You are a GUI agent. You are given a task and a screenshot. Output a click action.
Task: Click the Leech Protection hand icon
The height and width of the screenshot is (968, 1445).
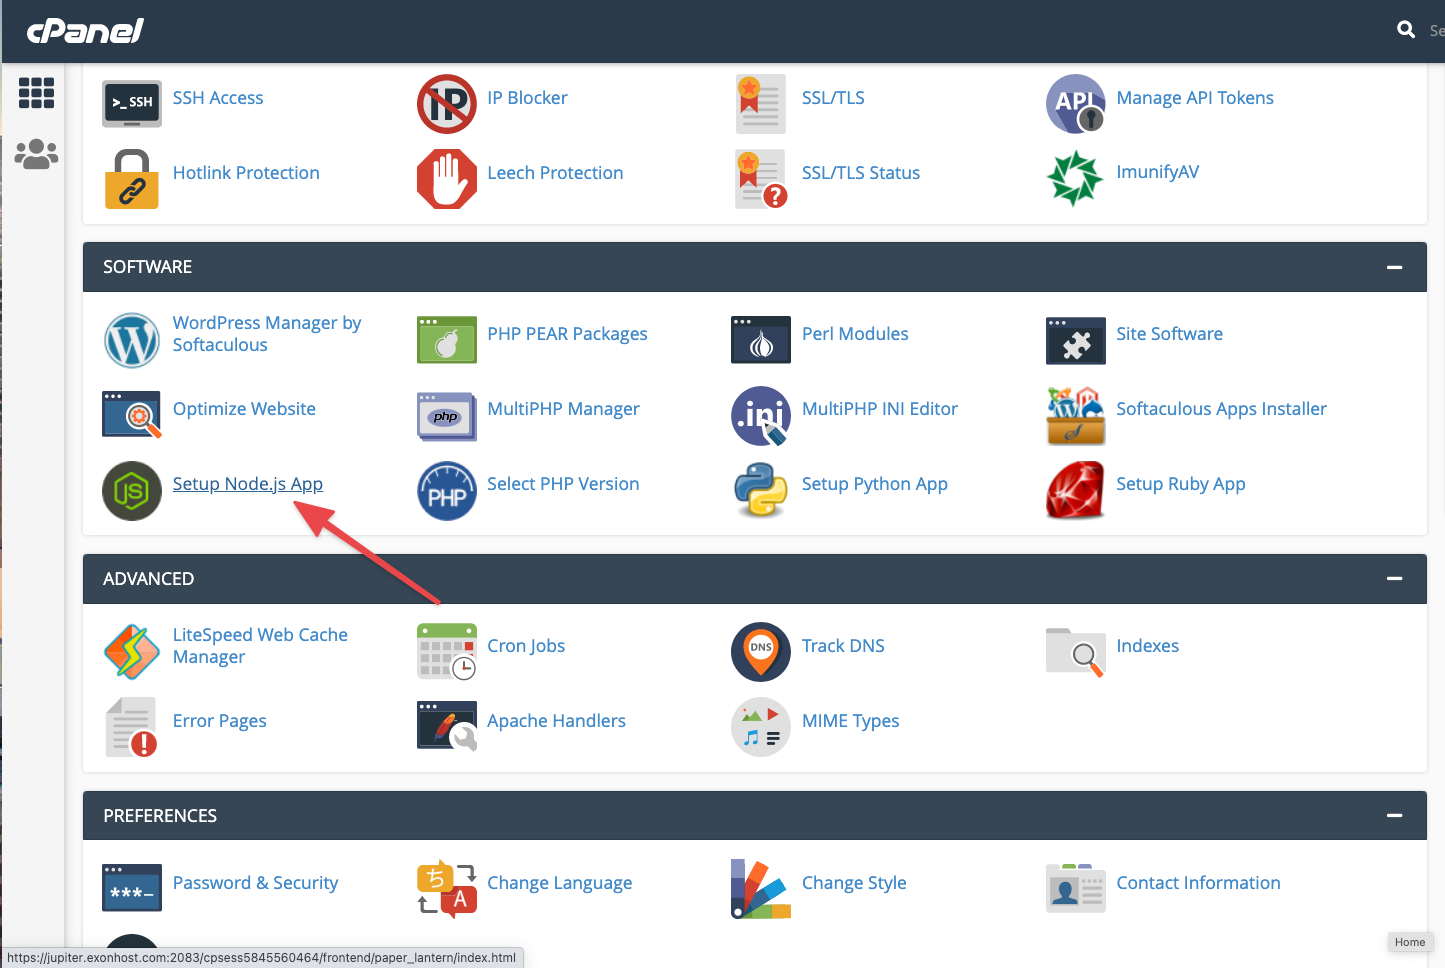447,179
